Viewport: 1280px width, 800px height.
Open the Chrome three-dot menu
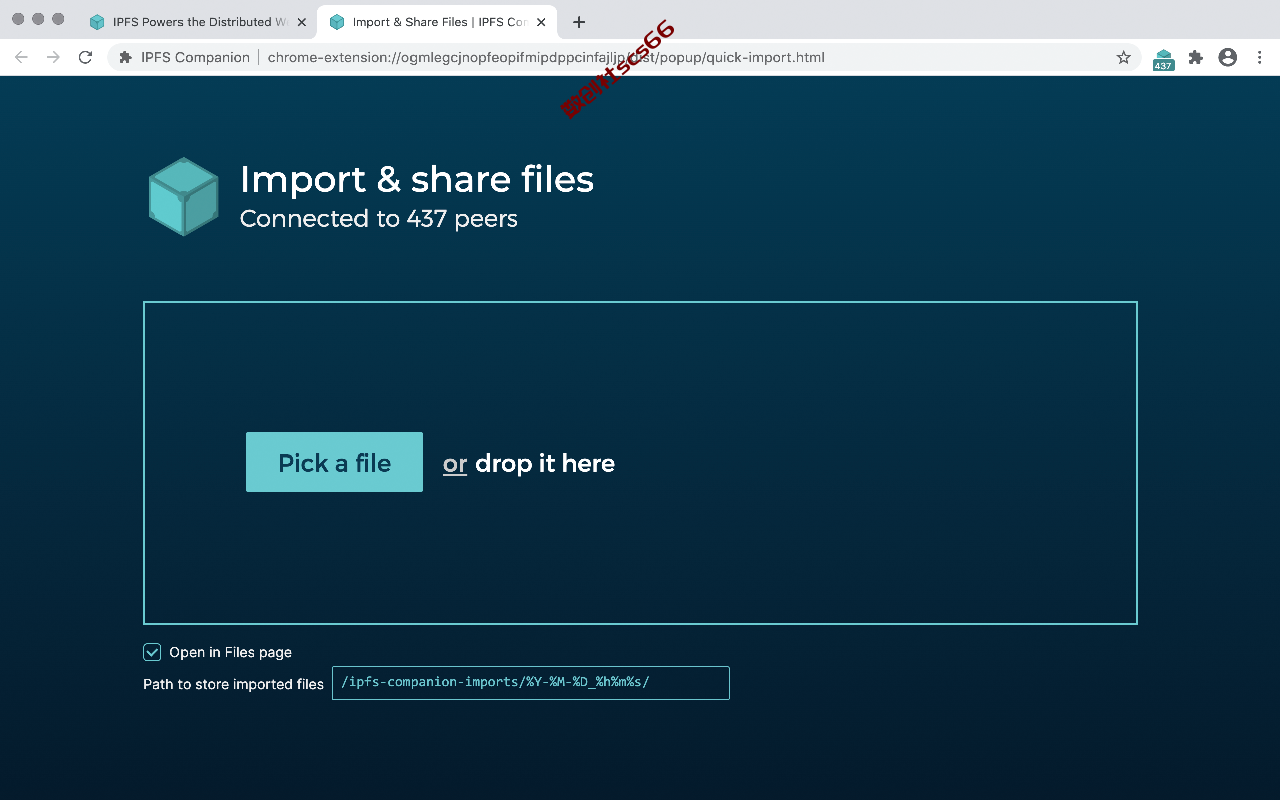1258,57
